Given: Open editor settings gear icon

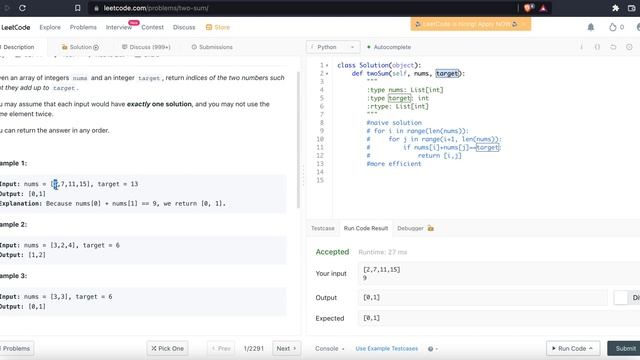Looking at the screenshot, I should (x=629, y=47).
